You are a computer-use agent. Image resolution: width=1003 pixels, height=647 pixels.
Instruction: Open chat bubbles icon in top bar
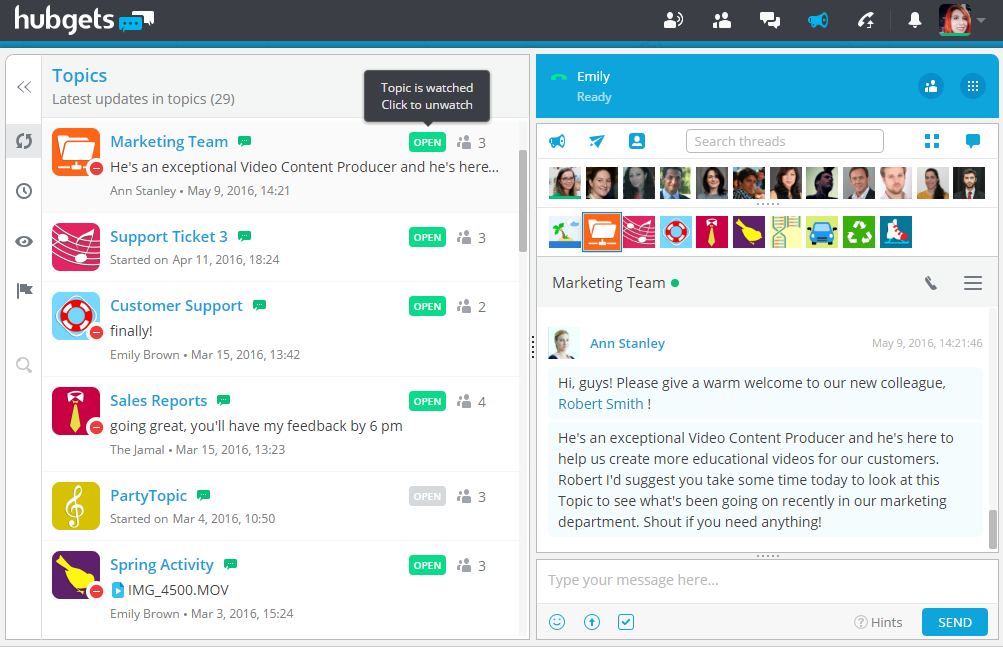[x=770, y=20]
